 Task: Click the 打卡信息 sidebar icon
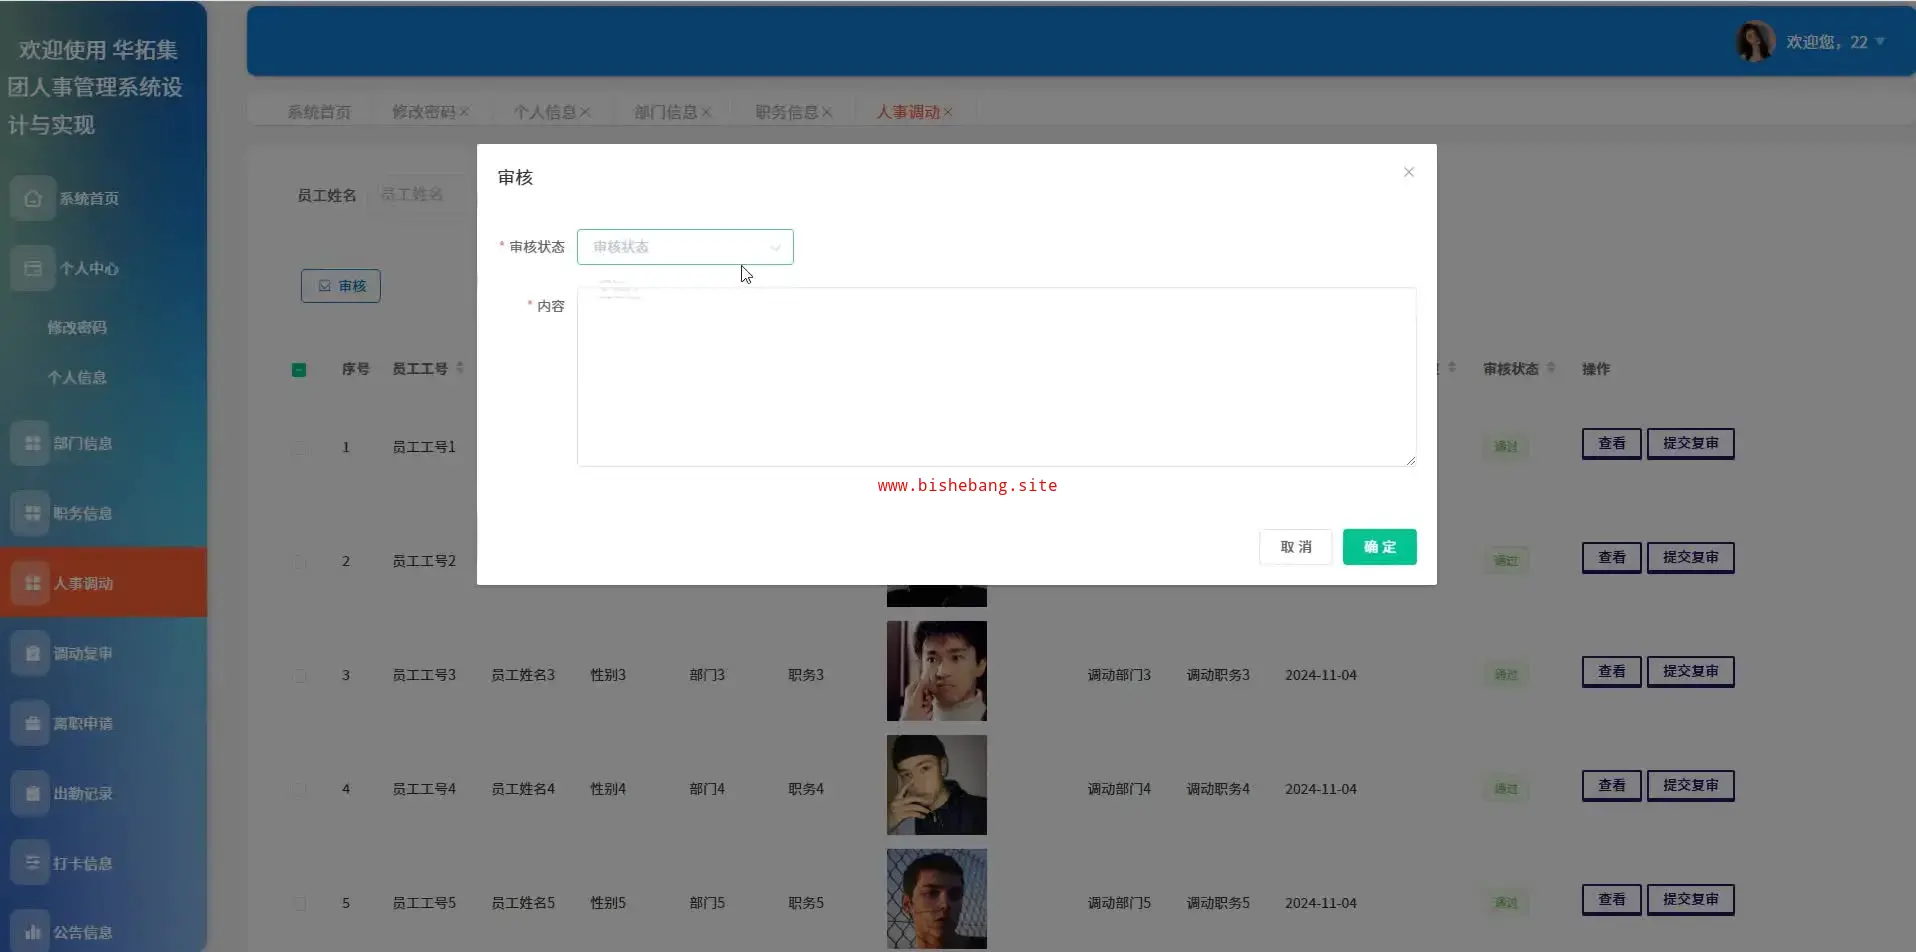tap(32, 863)
